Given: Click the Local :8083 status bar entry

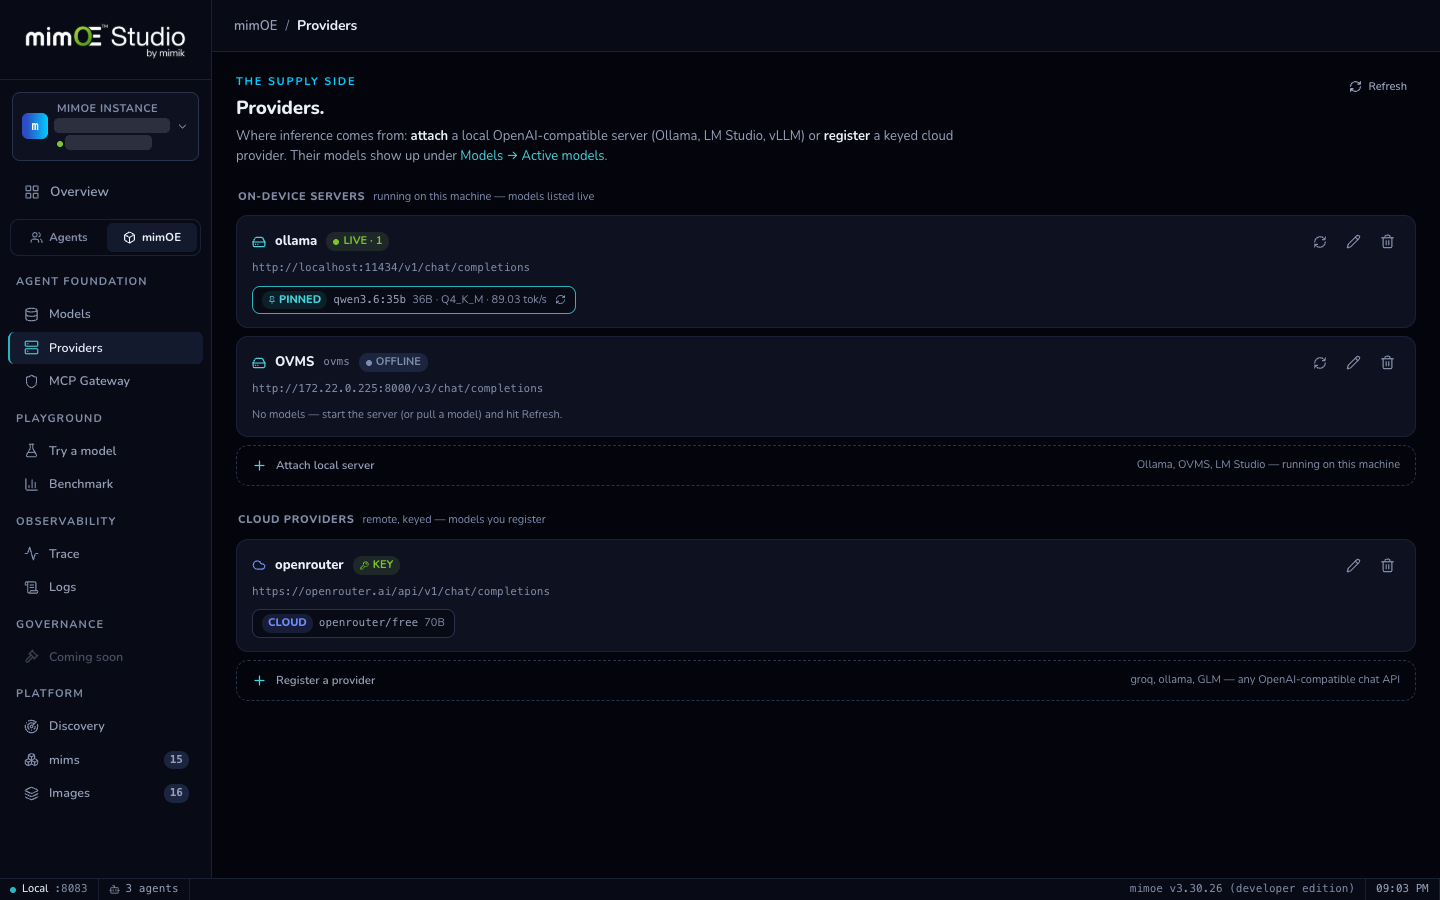Looking at the screenshot, I should pos(49,889).
